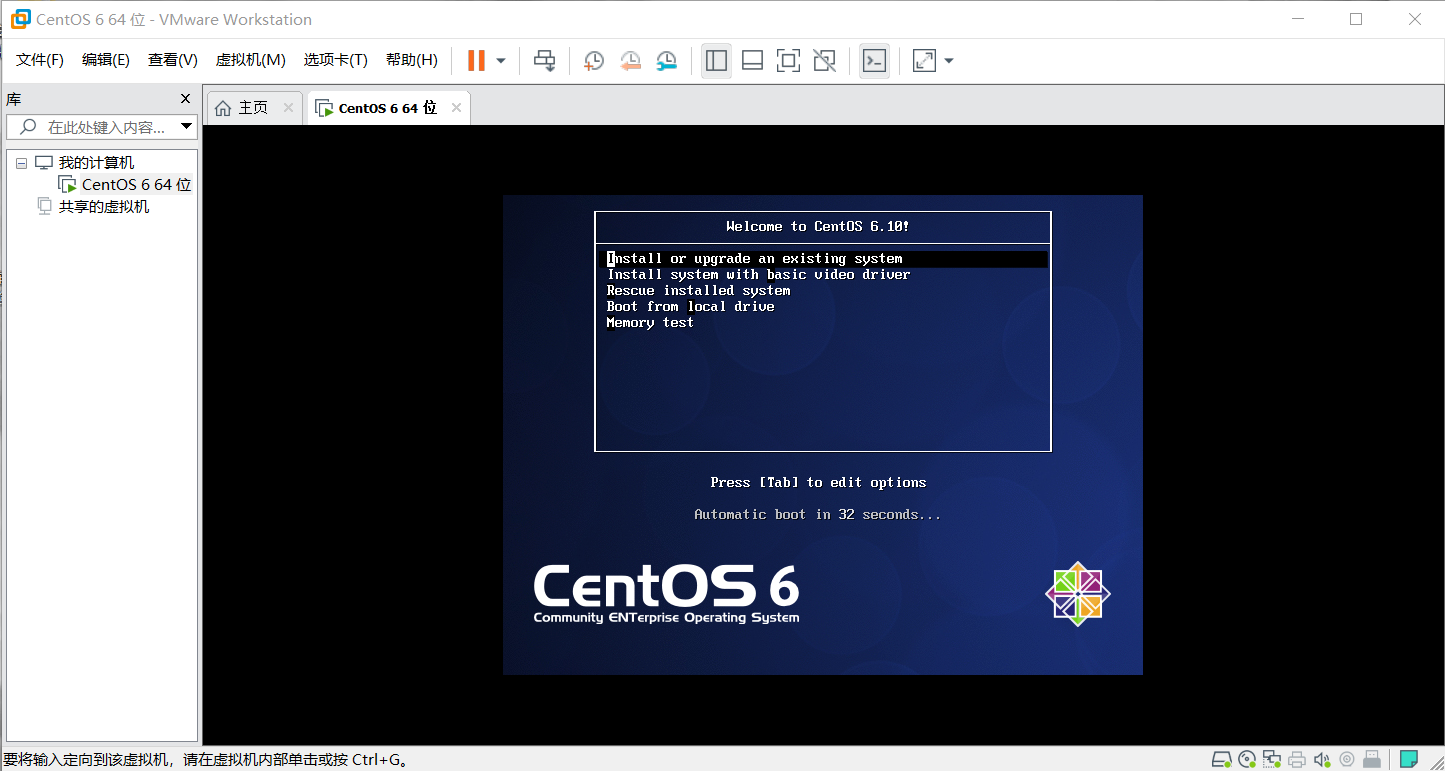Screen dimensions: 1445x771
Task: Click the CD/DVD drive status icon
Action: (x=1247, y=759)
